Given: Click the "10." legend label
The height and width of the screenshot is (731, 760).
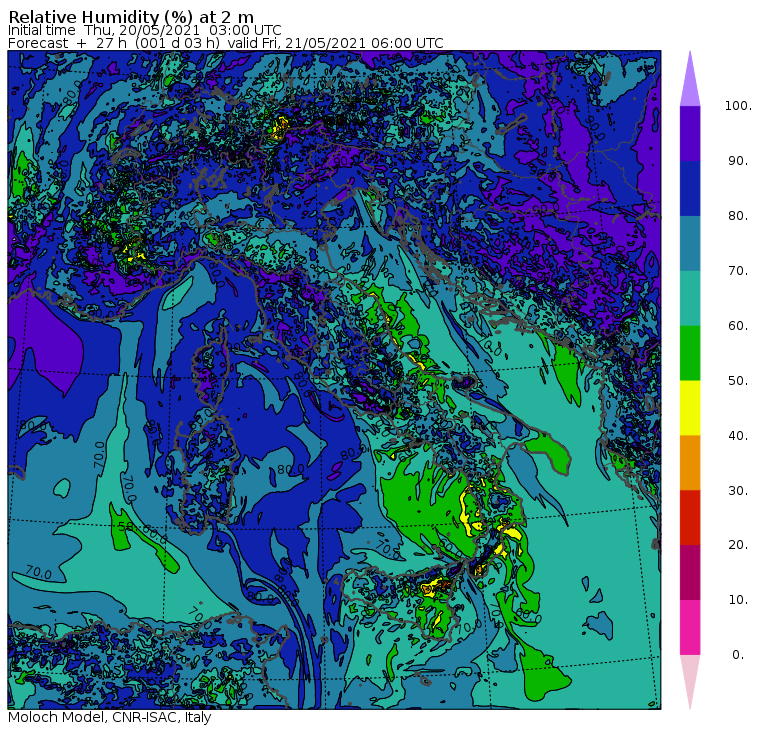Looking at the screenshot, I should 738,600.
